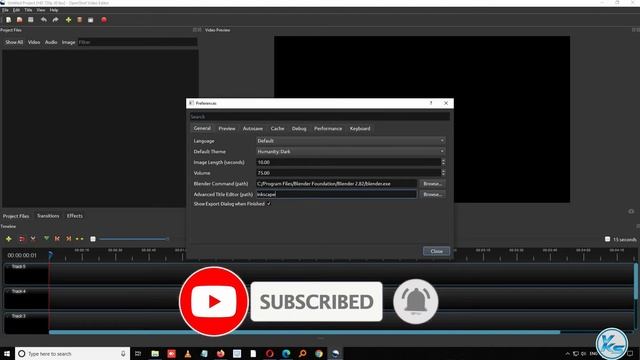Select Video filter in Project Files
This screenshot has width=640, height=360.
pos(33,42)
